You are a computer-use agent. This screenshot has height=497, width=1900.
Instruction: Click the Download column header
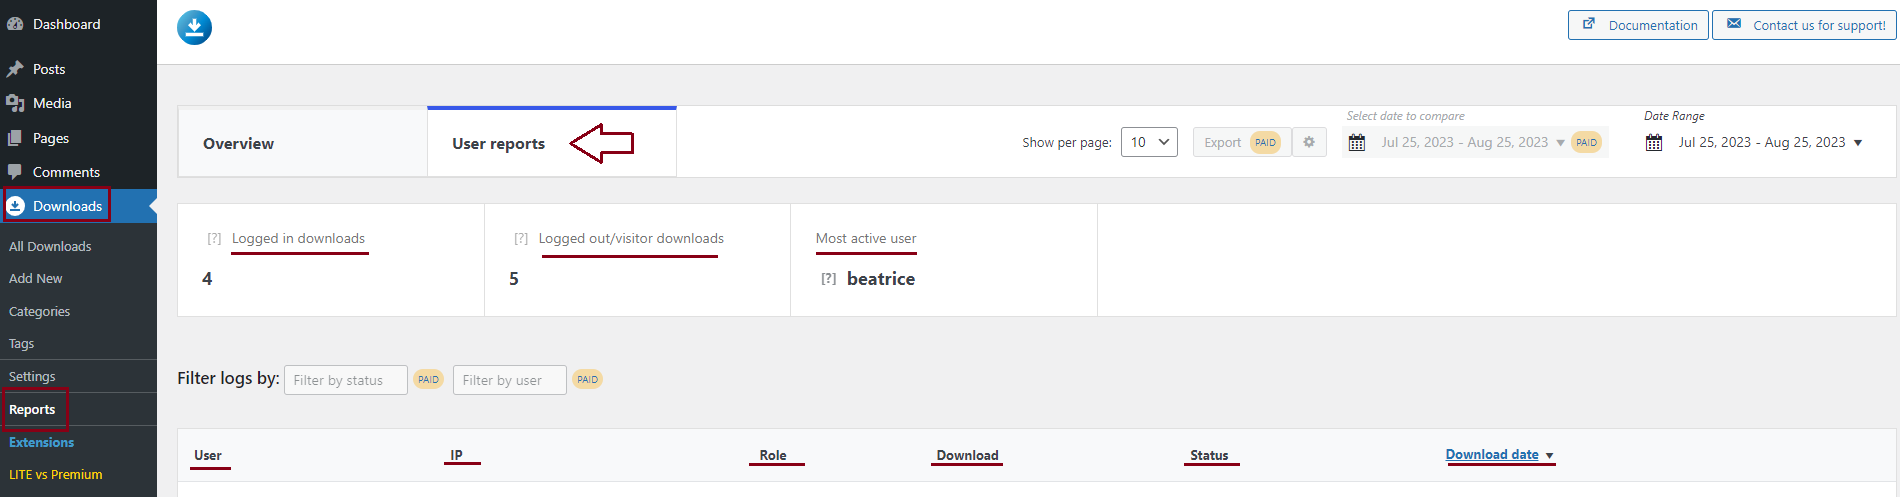967,455
